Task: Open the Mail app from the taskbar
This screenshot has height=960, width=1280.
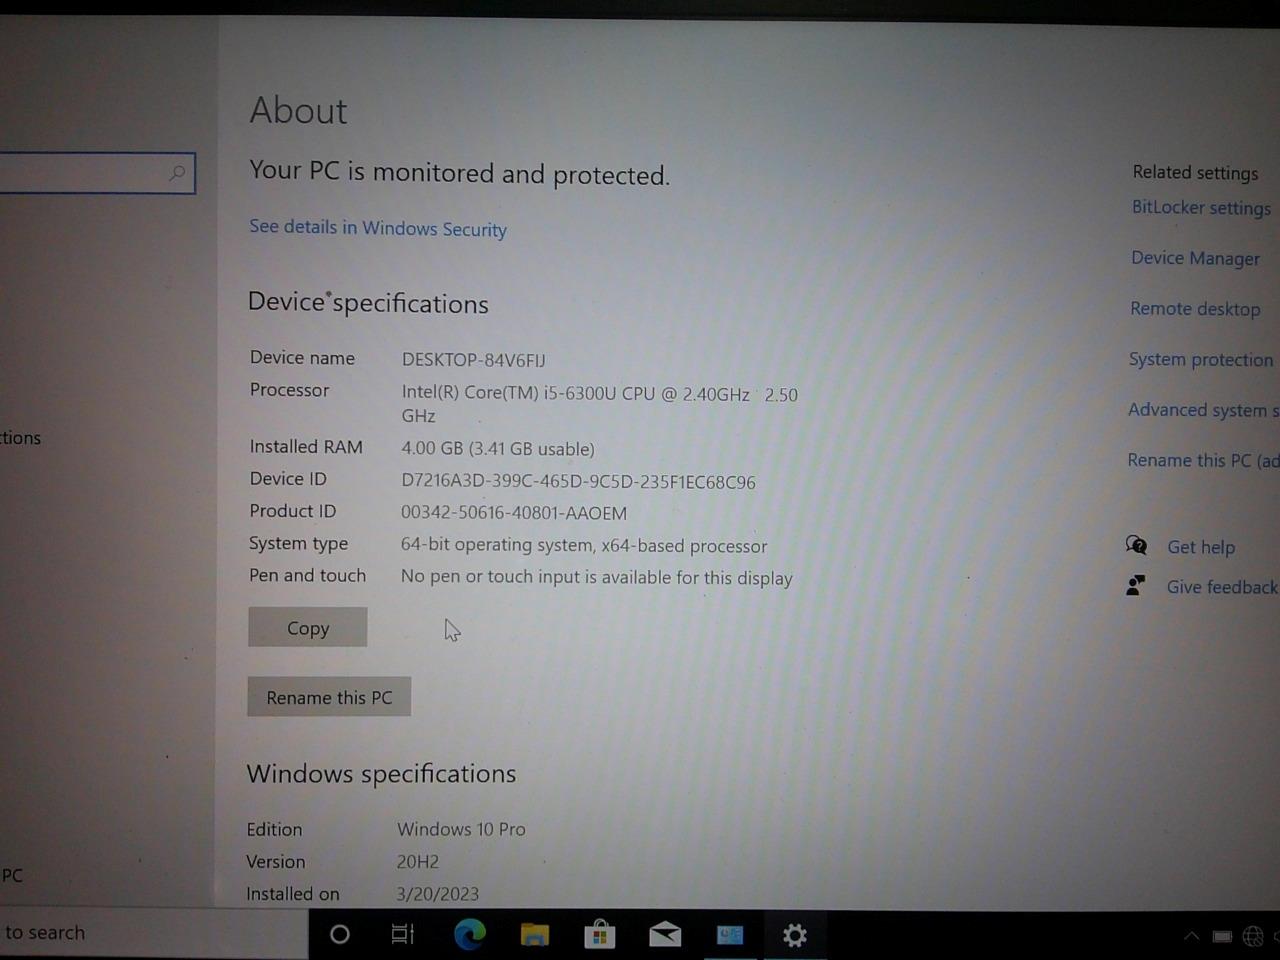Action: pos(665,935)
